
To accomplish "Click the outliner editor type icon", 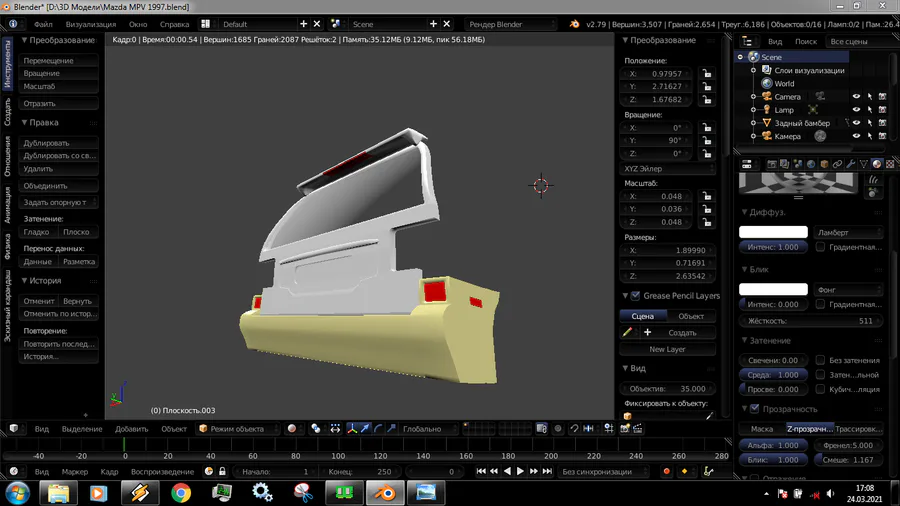I will tap(747, 41).
